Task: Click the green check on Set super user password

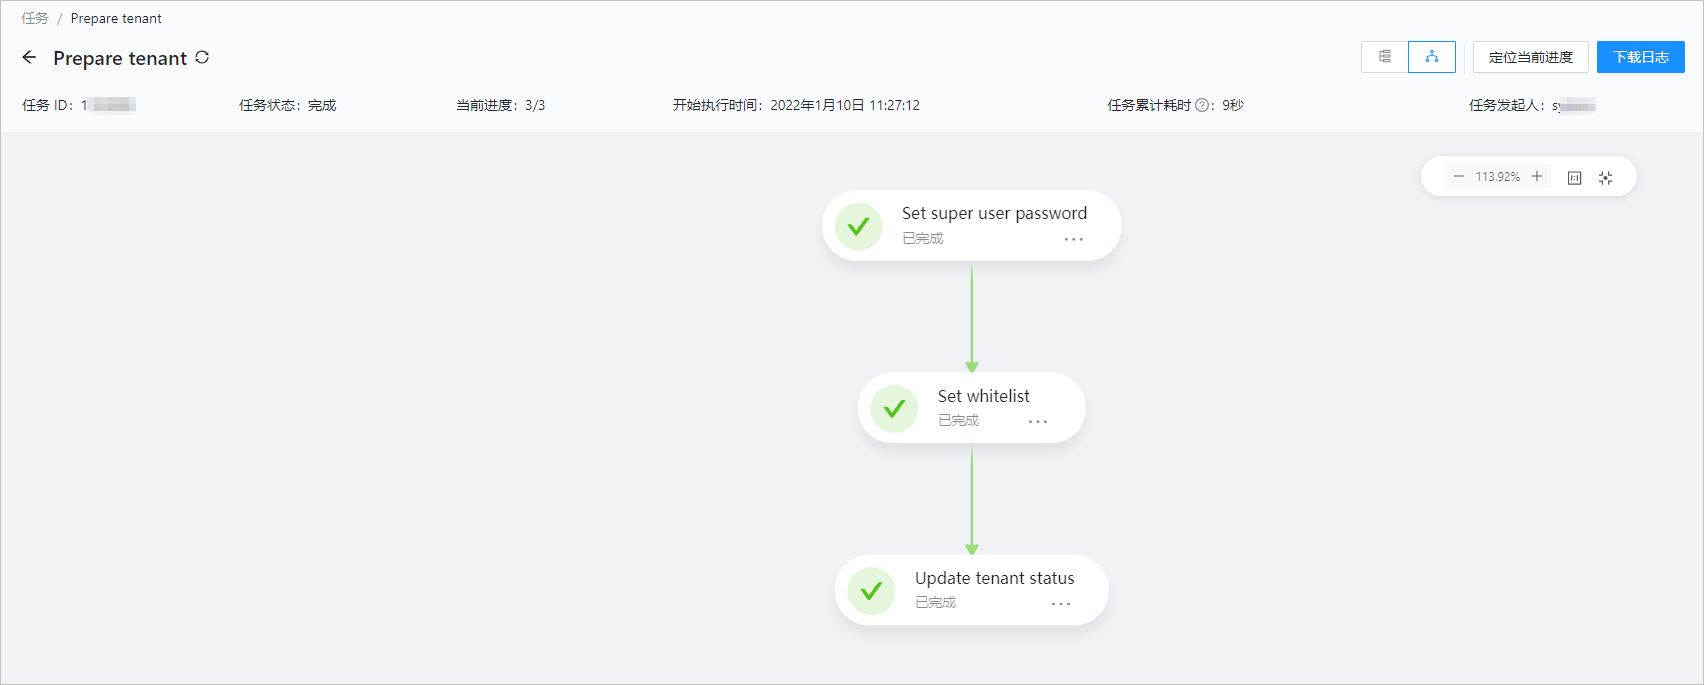Action: click(x=858, y=227)
